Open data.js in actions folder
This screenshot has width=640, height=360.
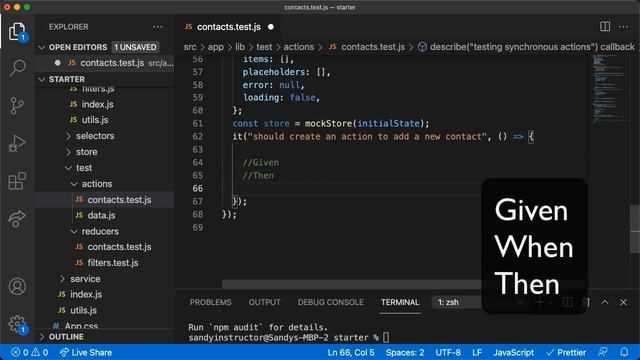[x=101, y=215]
